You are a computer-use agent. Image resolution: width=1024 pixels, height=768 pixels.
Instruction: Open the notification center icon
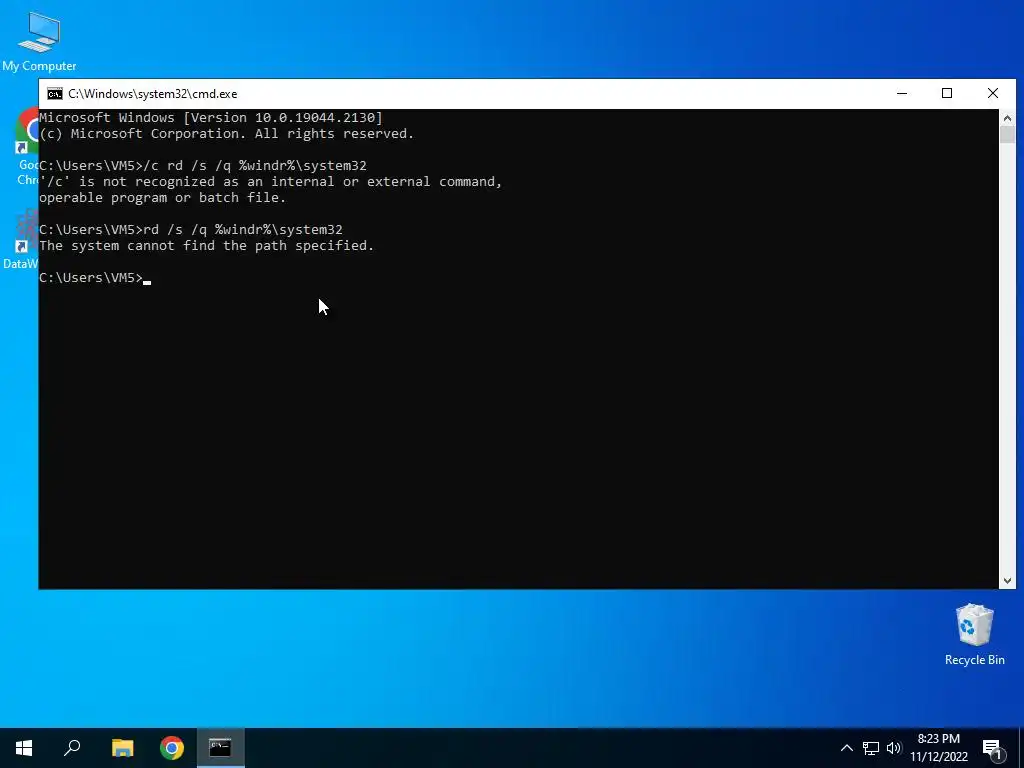point(992,749)
